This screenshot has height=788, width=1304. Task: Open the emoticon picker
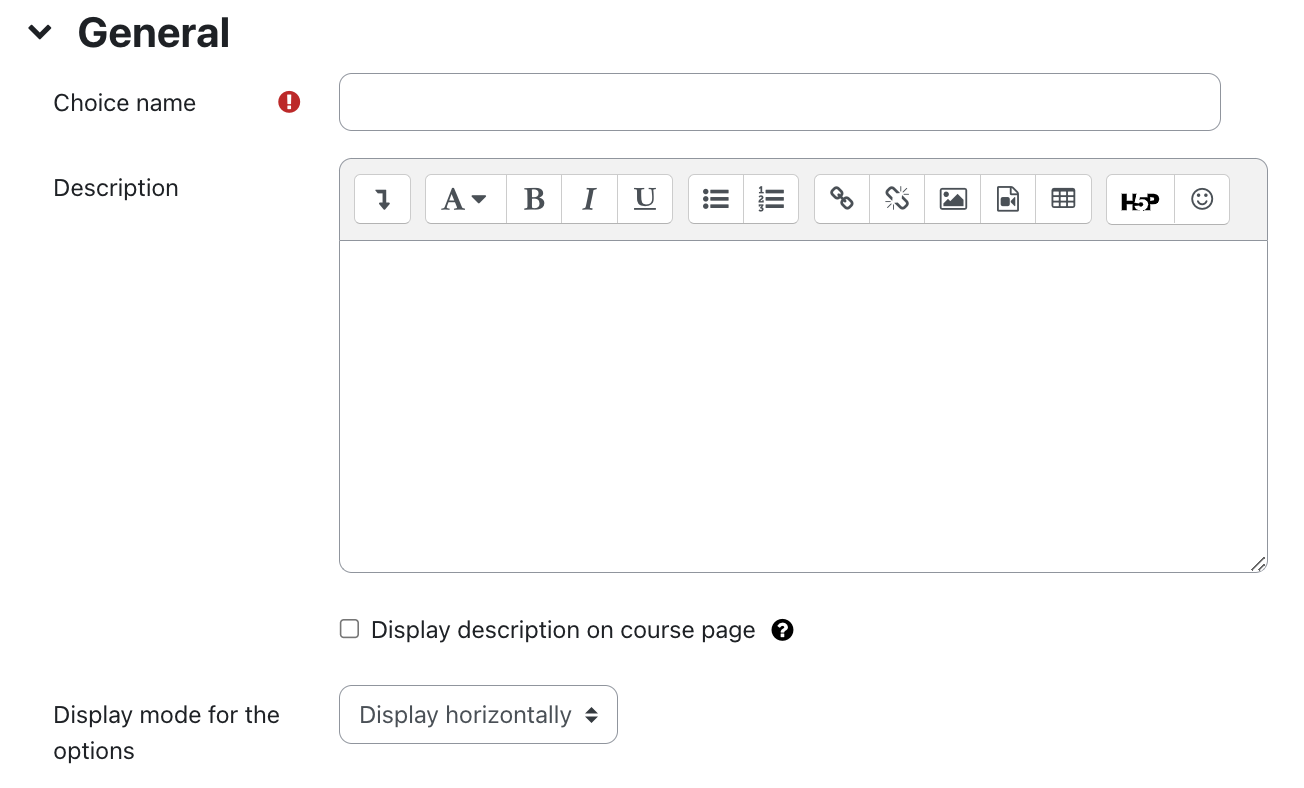click(1202, 199)
